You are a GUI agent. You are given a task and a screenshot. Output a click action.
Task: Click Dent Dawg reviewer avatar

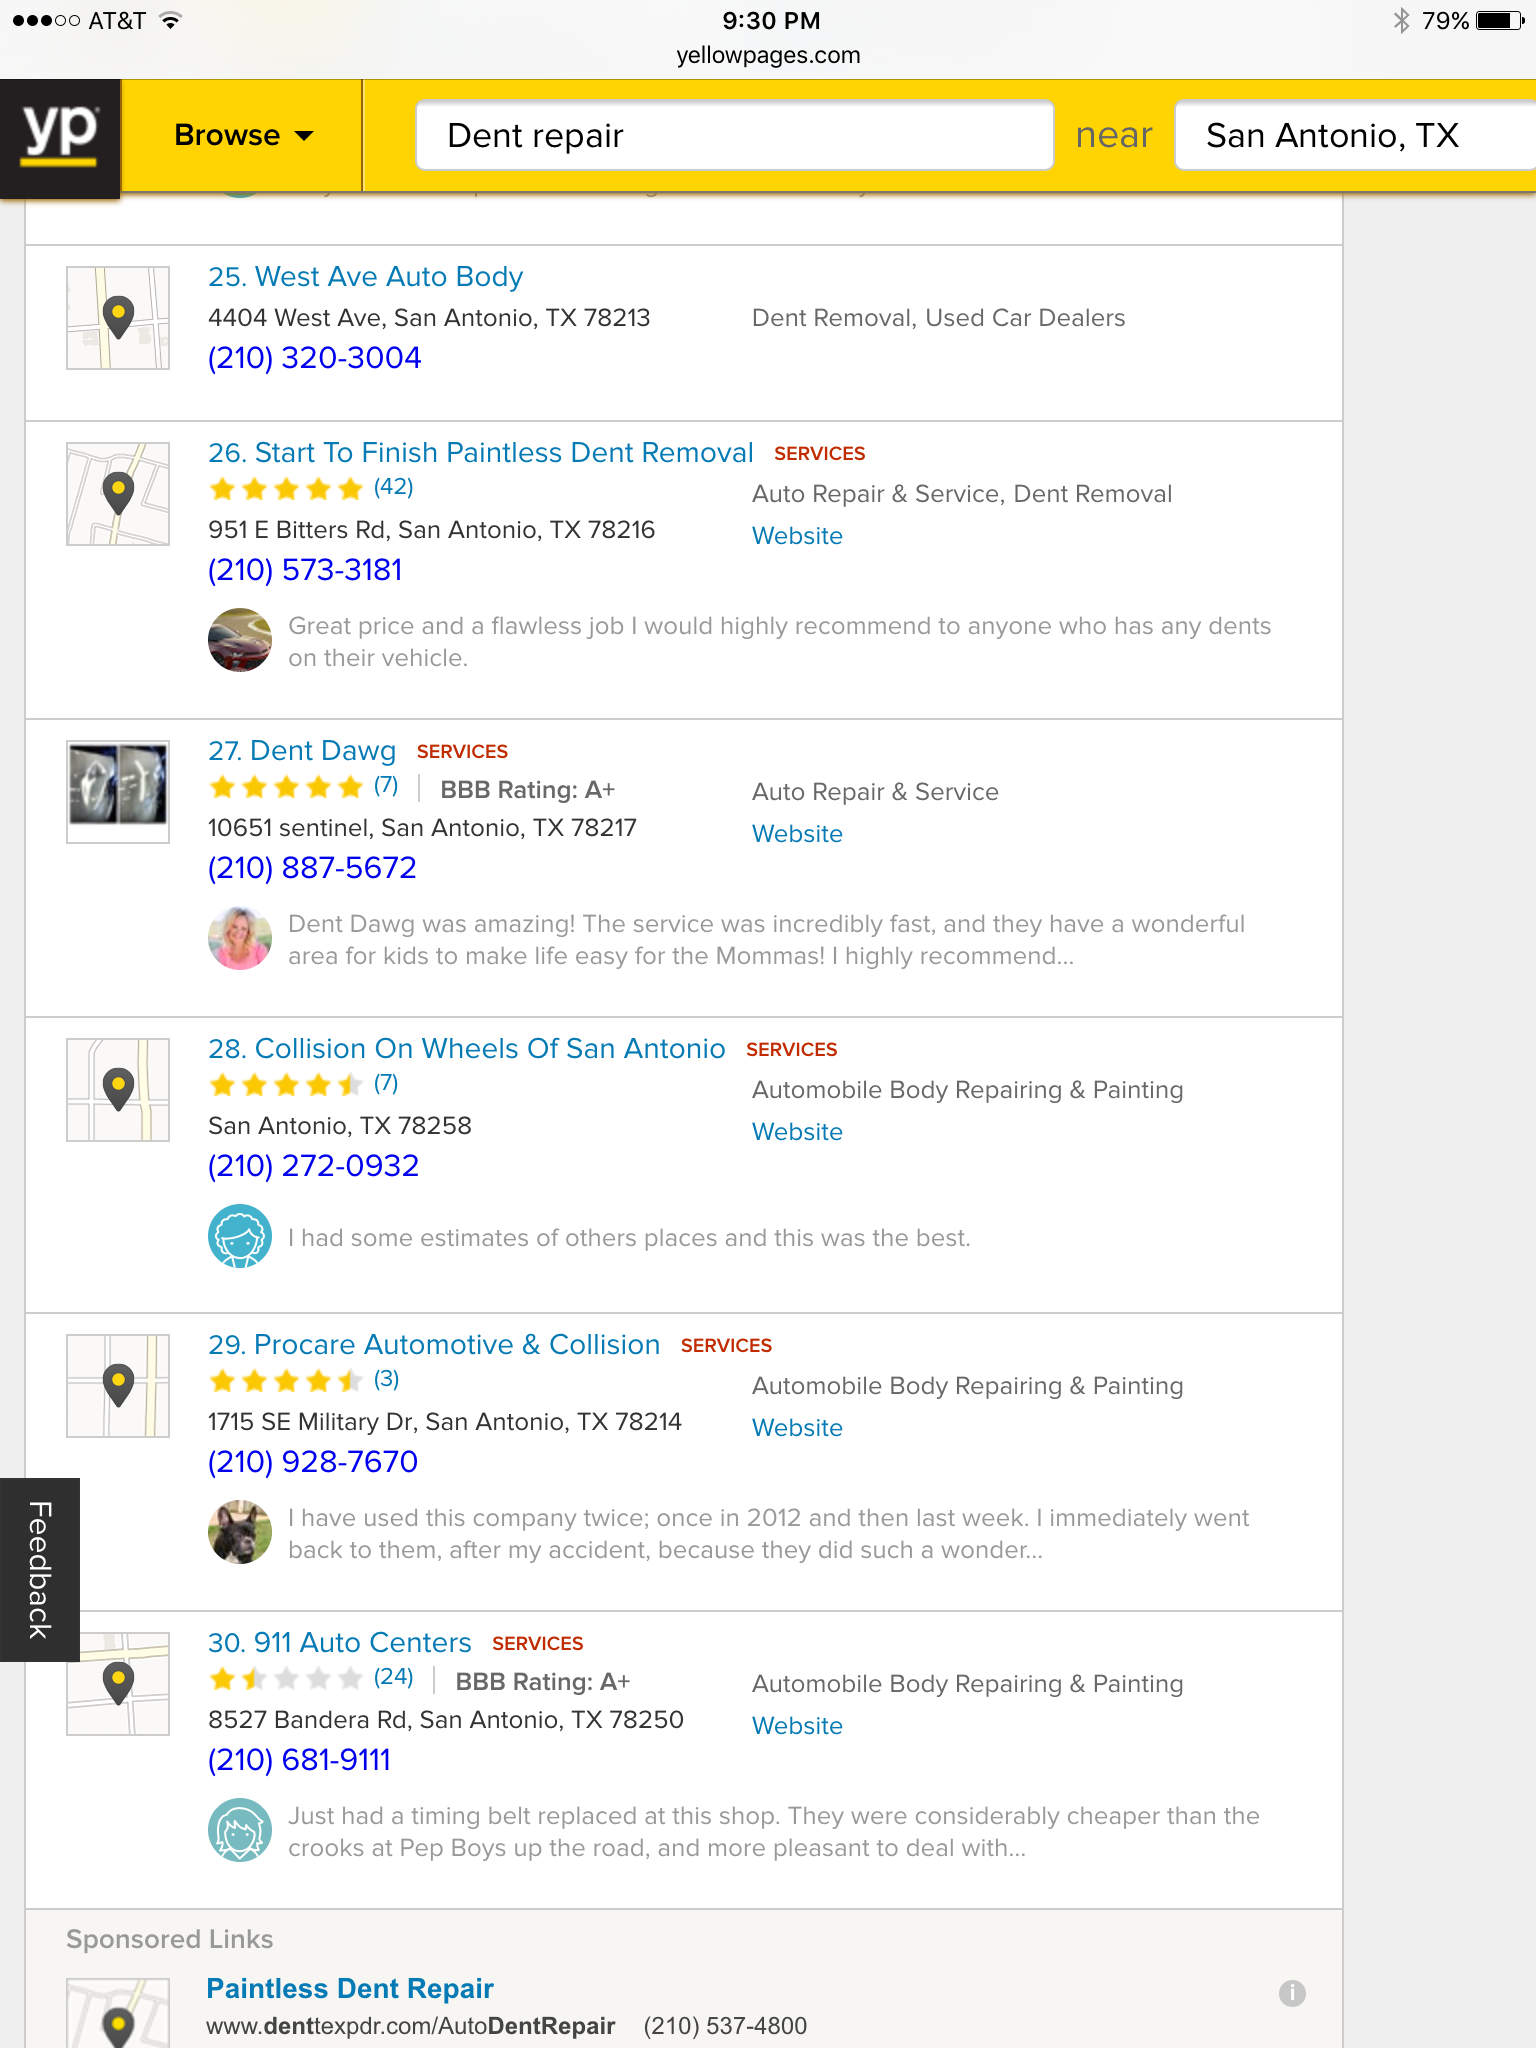[240, 939]
